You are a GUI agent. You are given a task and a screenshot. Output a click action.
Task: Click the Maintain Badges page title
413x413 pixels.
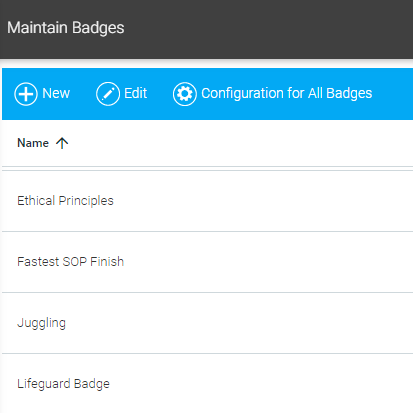(x=66, y=28)
